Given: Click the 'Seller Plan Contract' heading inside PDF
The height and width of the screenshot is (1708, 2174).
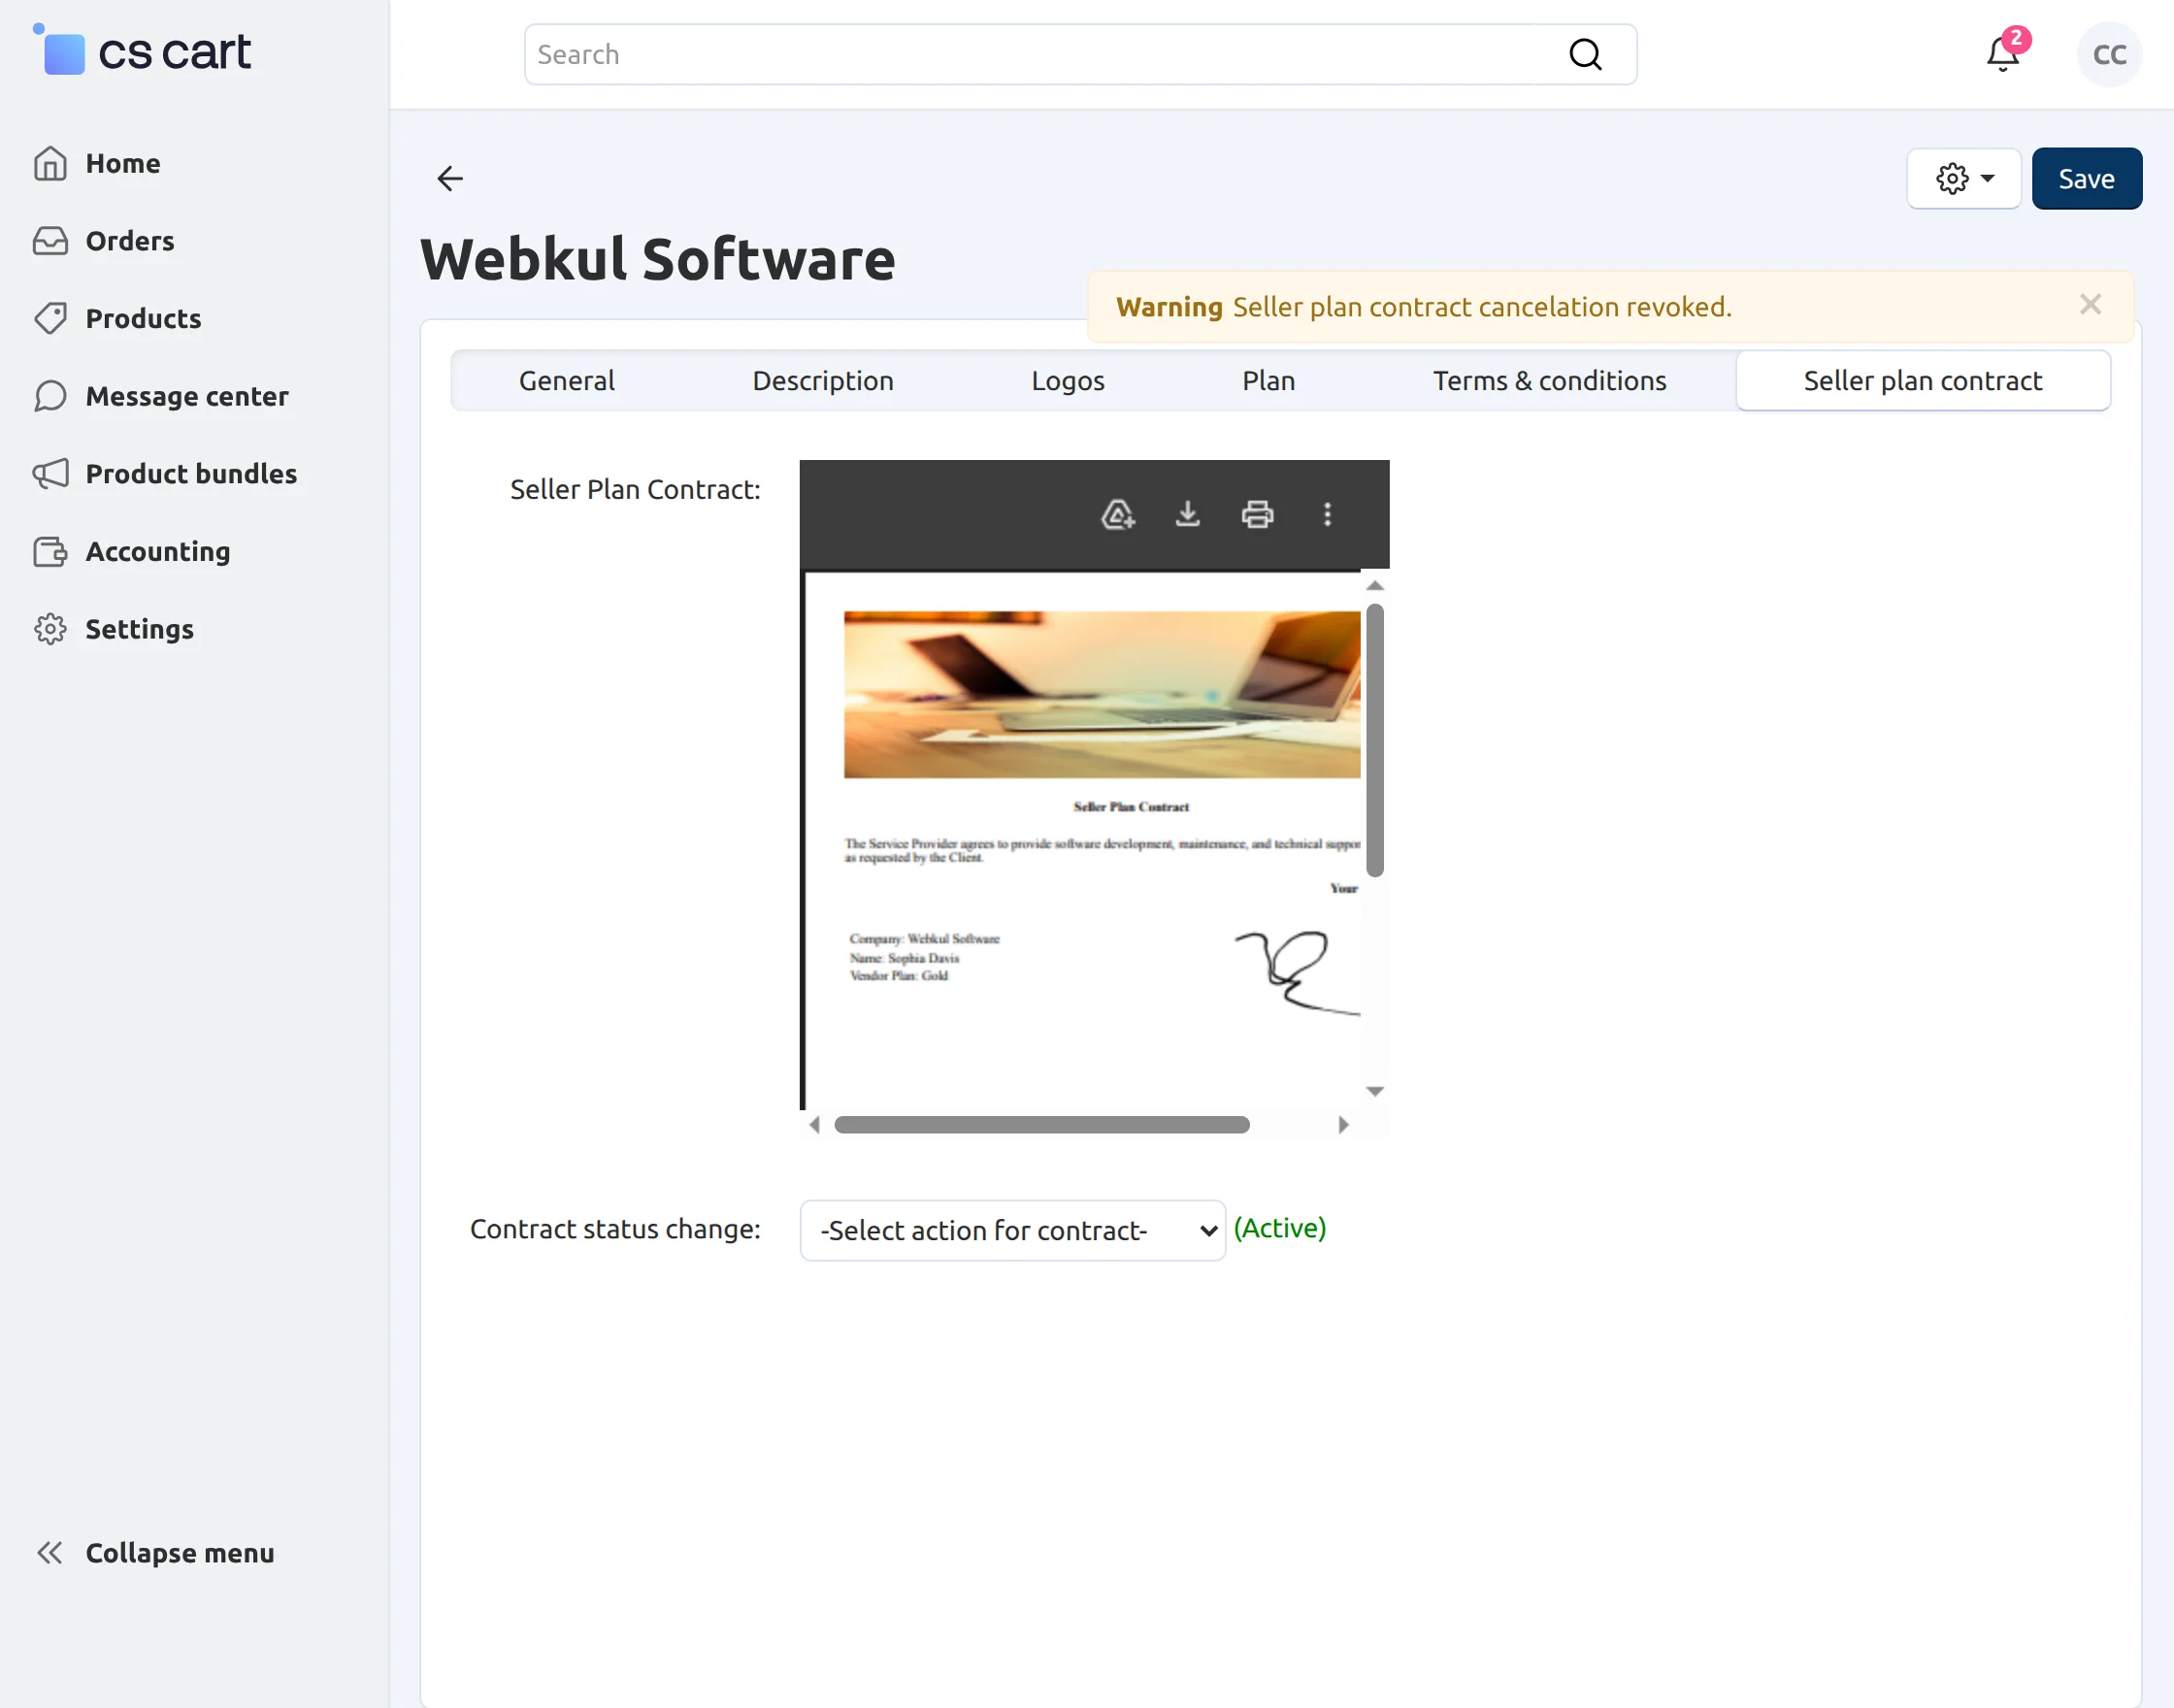Looking at the screenshot, I should [1131, 806].
